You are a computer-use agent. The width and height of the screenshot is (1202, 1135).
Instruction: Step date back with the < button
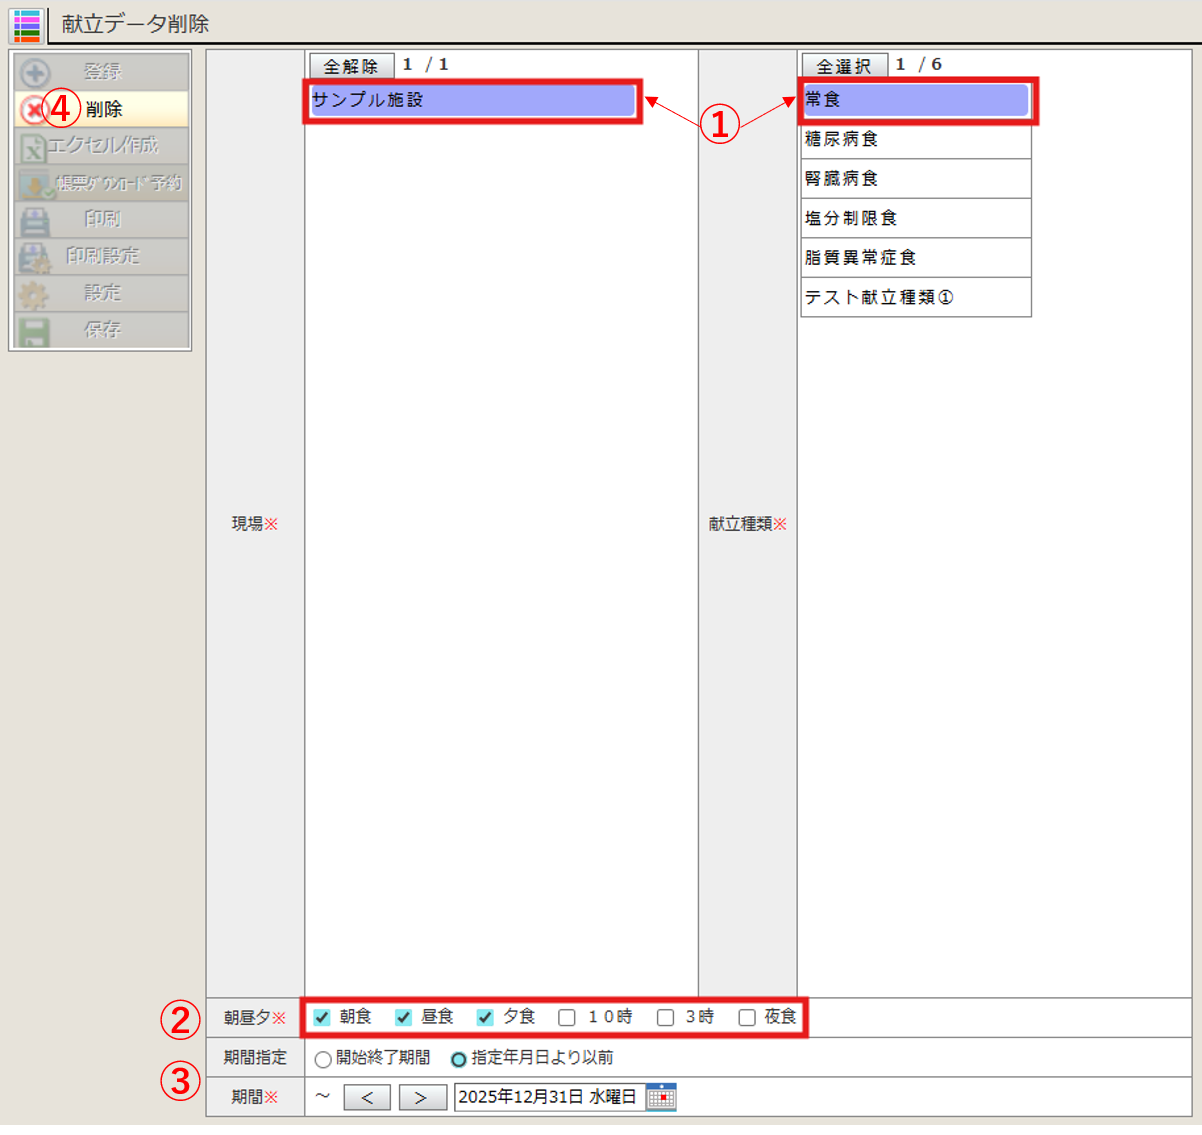point(367,1098)
